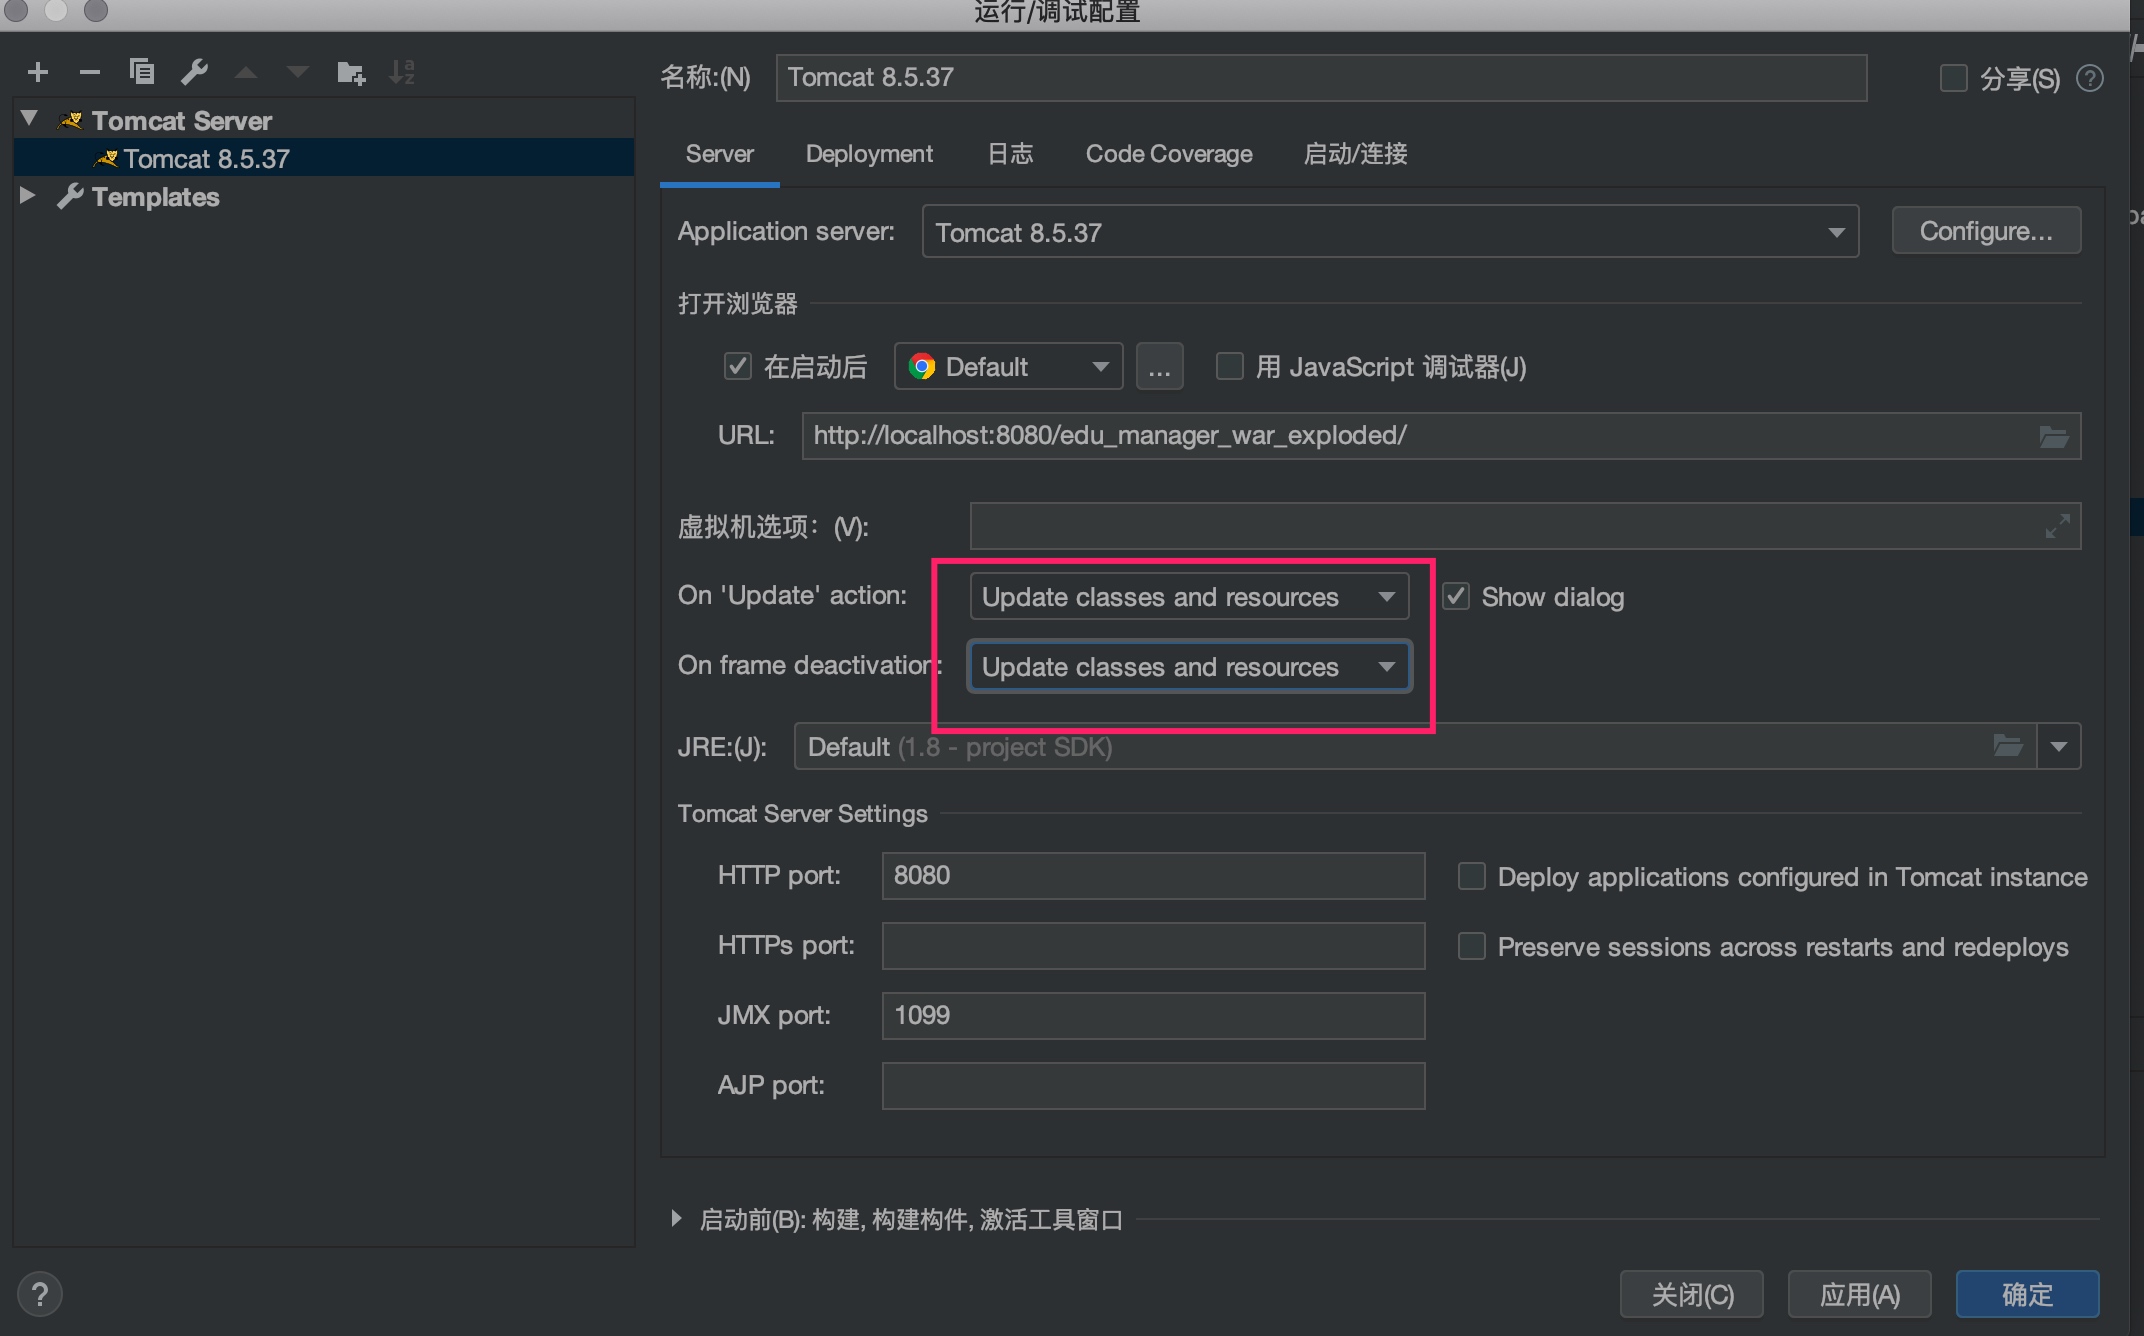Toggle the Show dialog checkbox
Image resolution: width=2144 pixels, height=1336 pixels.
coord(1455,596)
